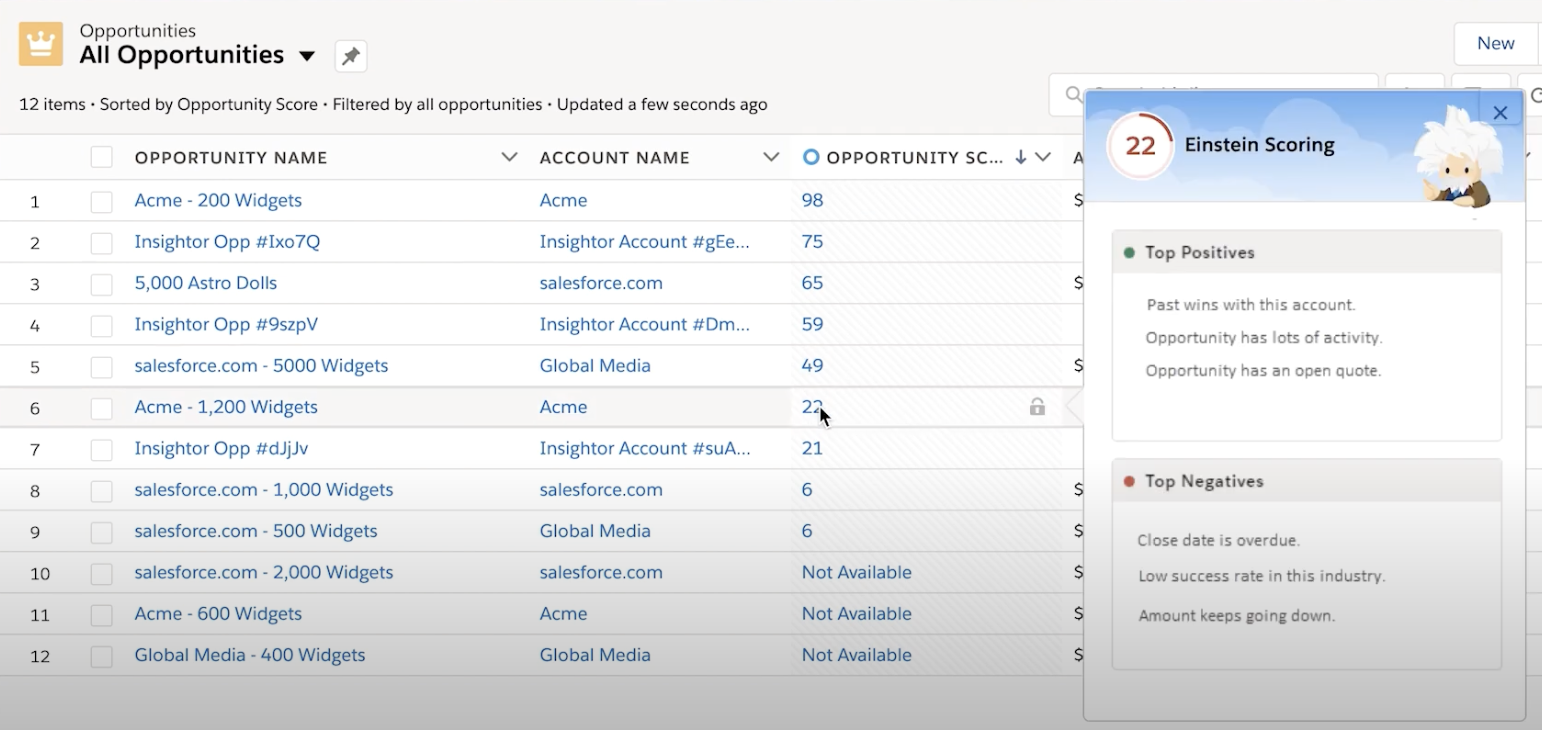
Task: Select all rows with header checkbox
Action: click(102, 157)
